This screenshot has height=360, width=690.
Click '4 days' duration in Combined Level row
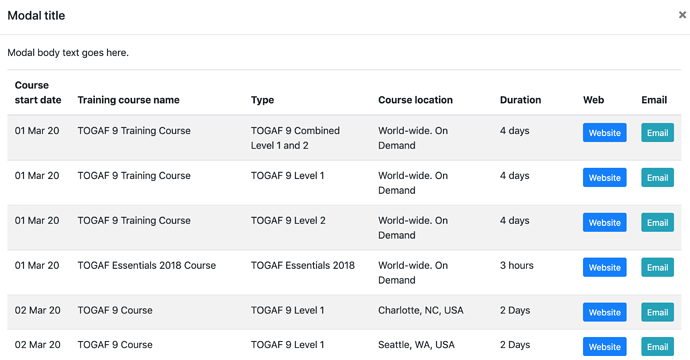pyautogui.click(x=514, y=131)
